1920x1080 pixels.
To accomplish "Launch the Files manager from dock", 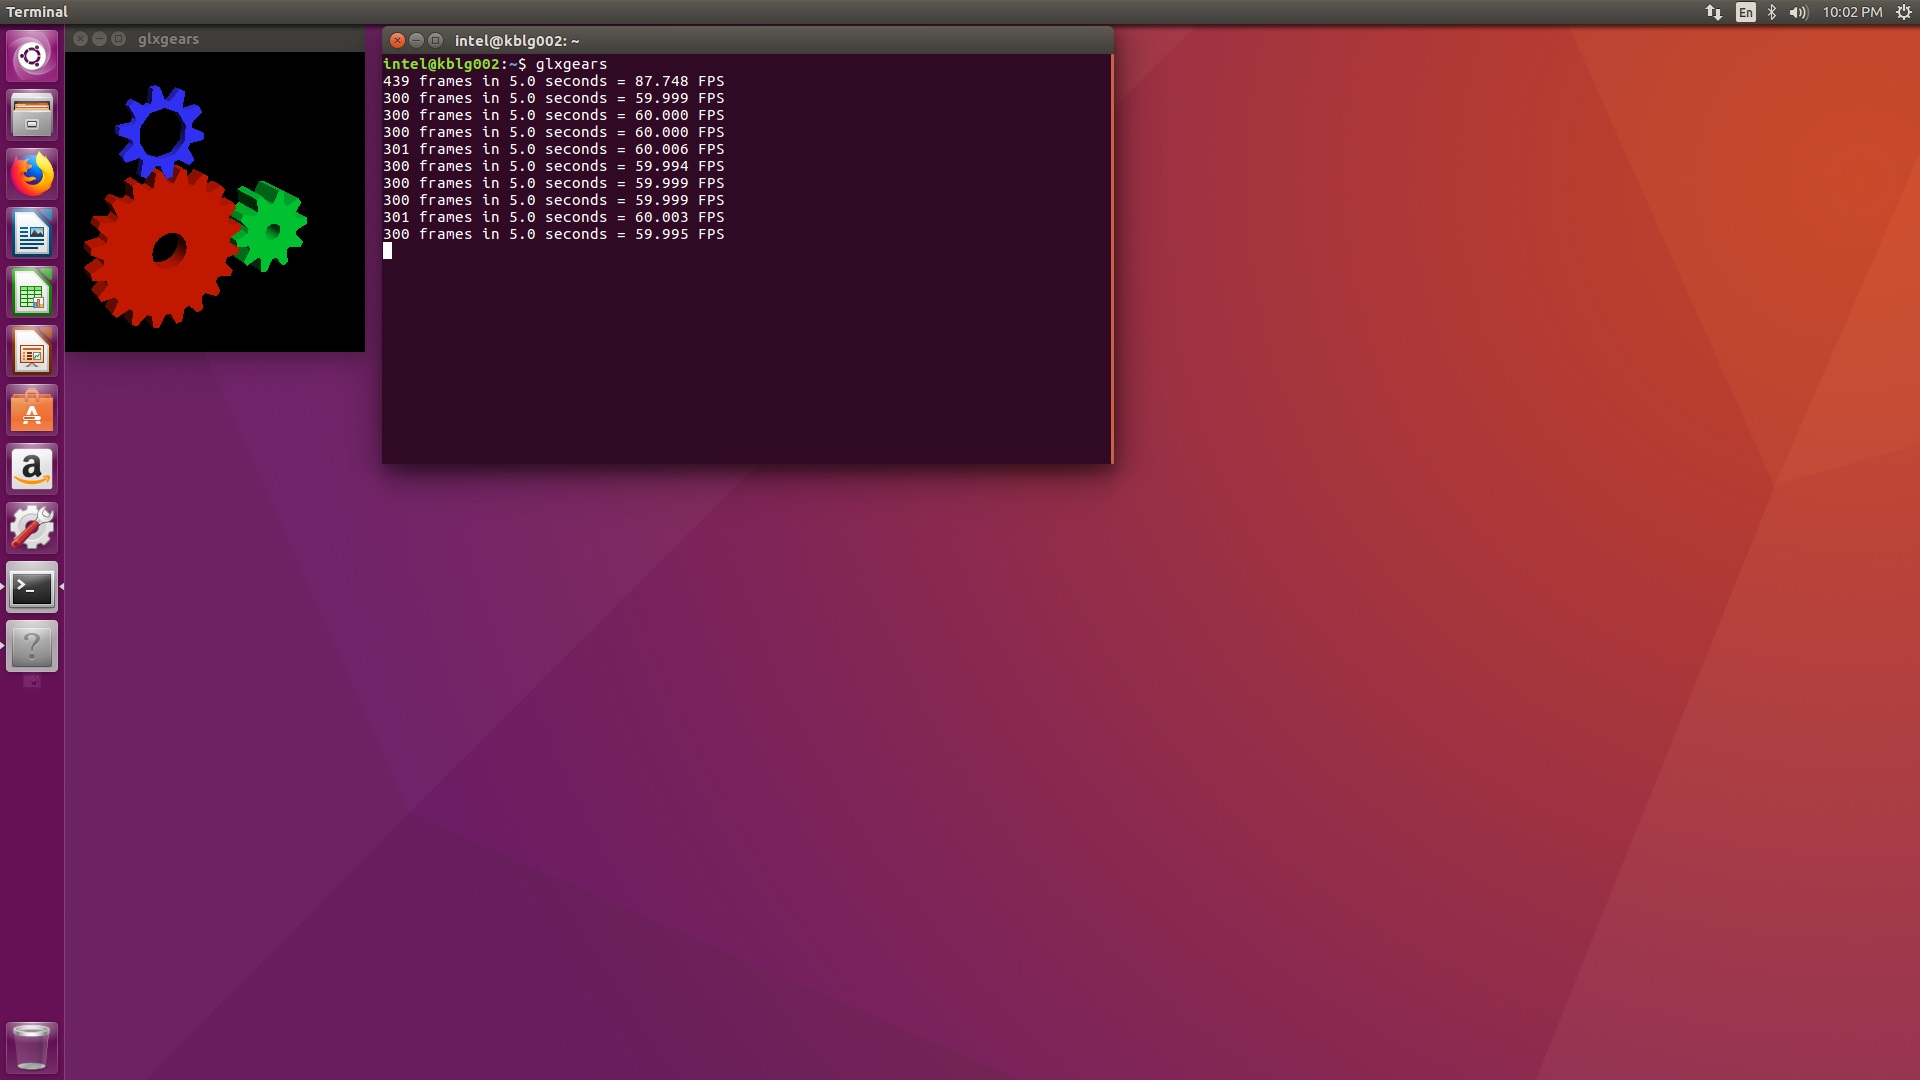I will pyautogui.click(x=32, y=115).
